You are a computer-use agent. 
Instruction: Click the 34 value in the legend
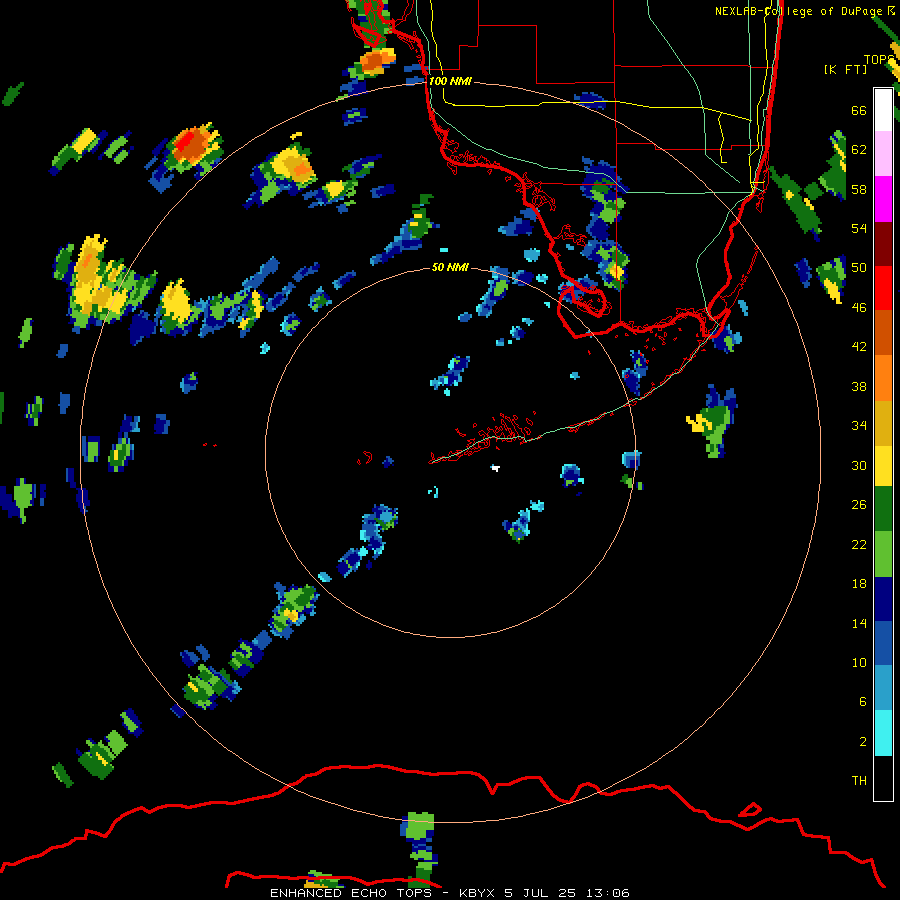pos(859,426)
